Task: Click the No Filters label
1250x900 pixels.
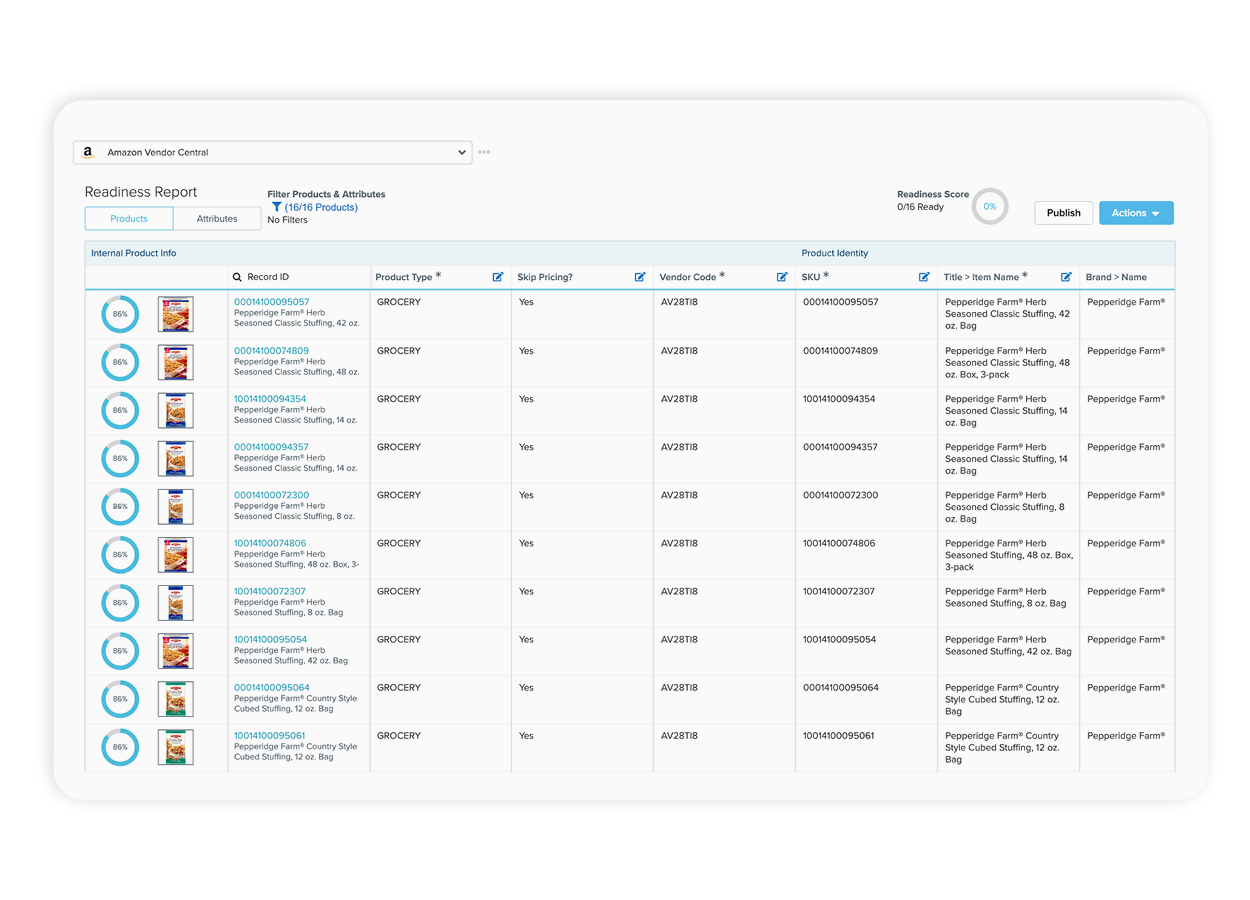Action: (288, 220)
